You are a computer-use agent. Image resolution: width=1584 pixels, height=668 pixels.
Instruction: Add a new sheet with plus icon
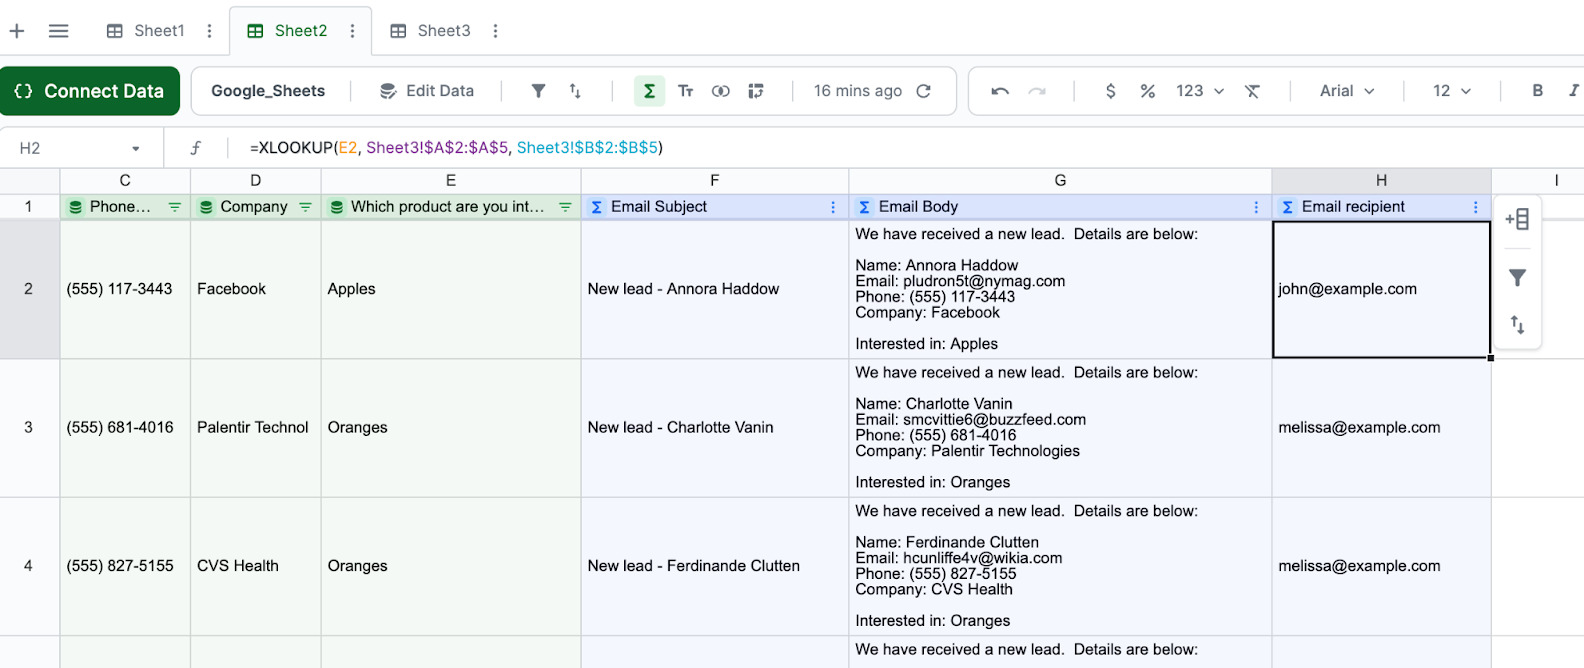[17, 31]
